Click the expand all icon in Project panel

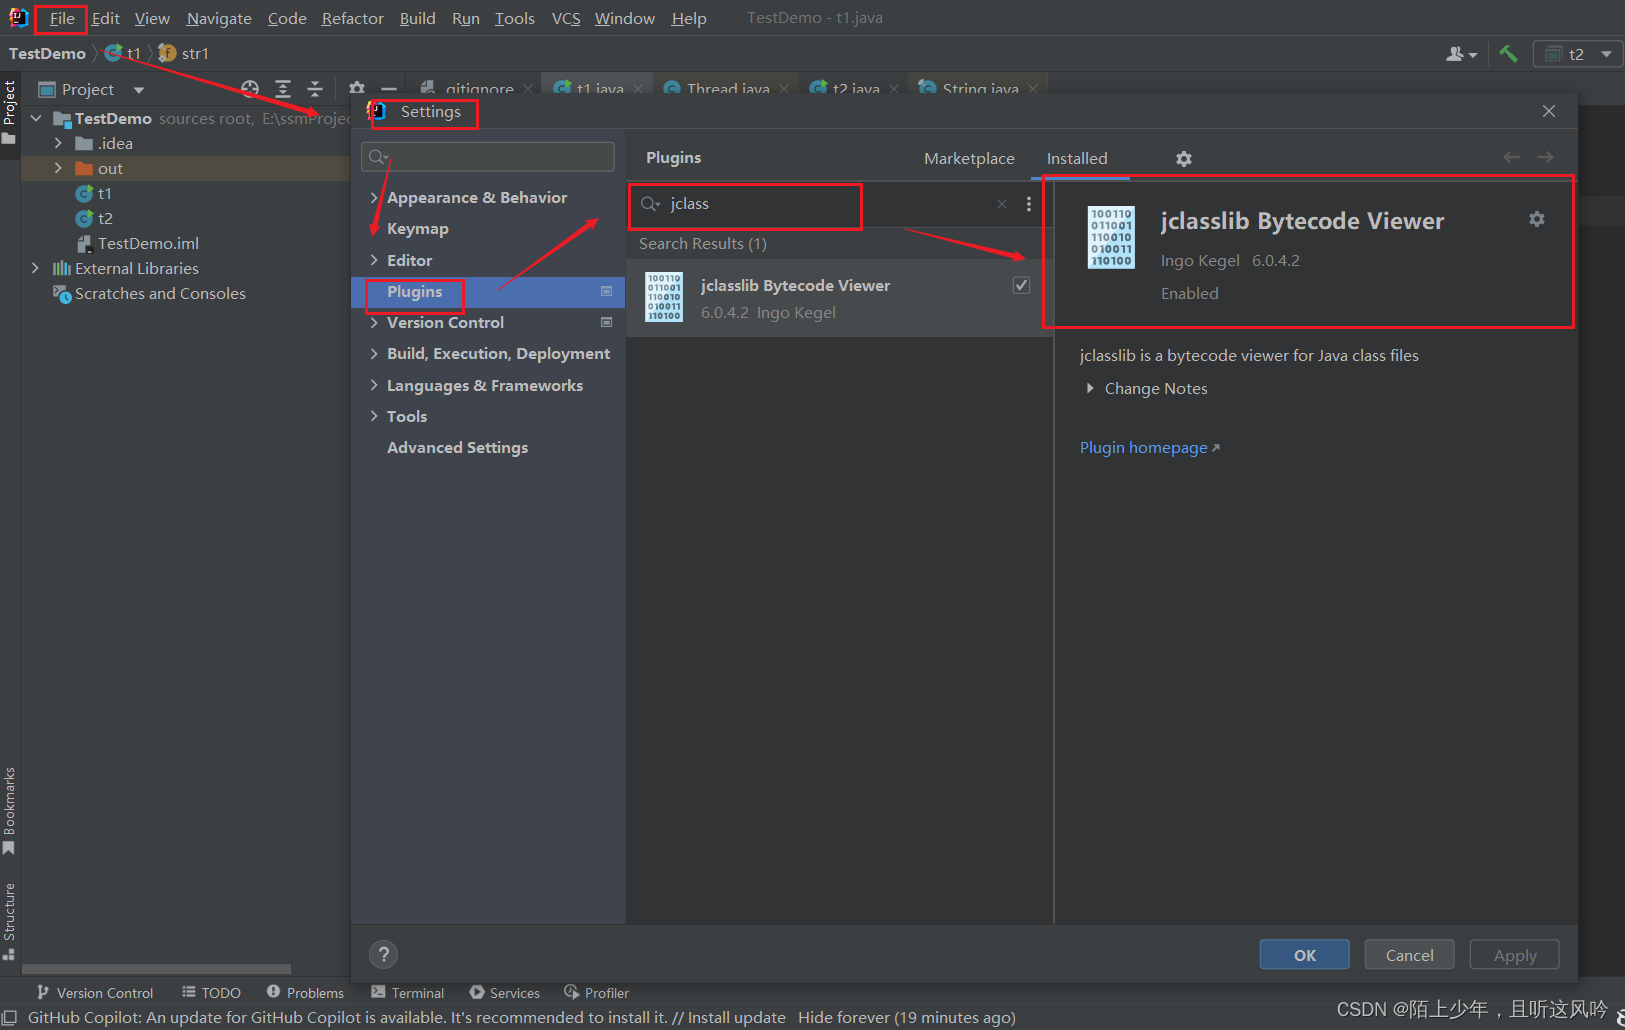[x=283, y=89]
